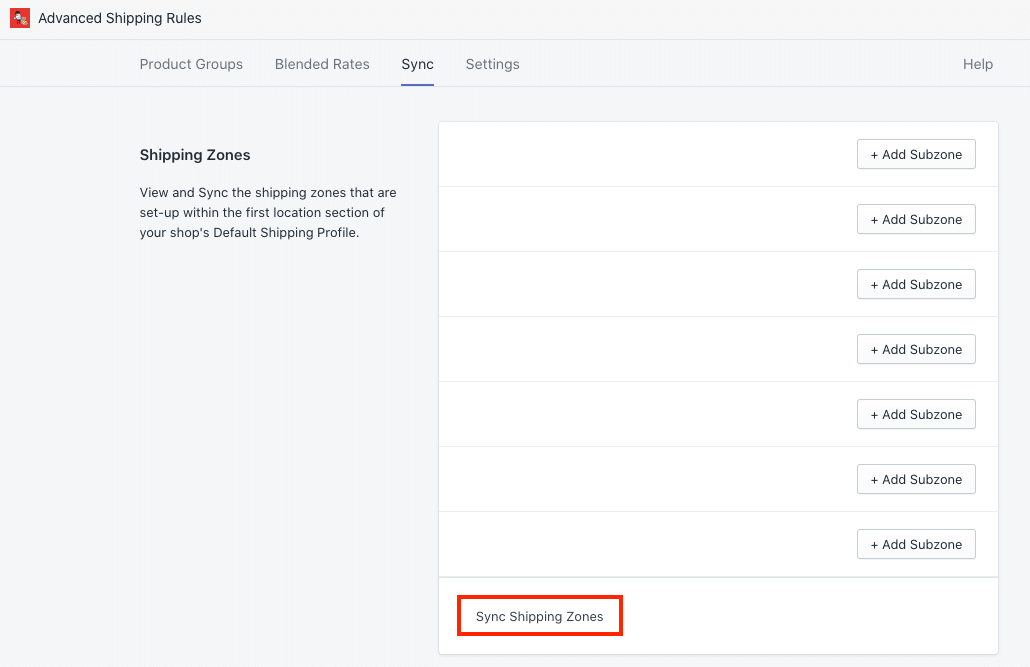Click the shipping zones description paragraph

pyautogui.click(x=268, y=212)
